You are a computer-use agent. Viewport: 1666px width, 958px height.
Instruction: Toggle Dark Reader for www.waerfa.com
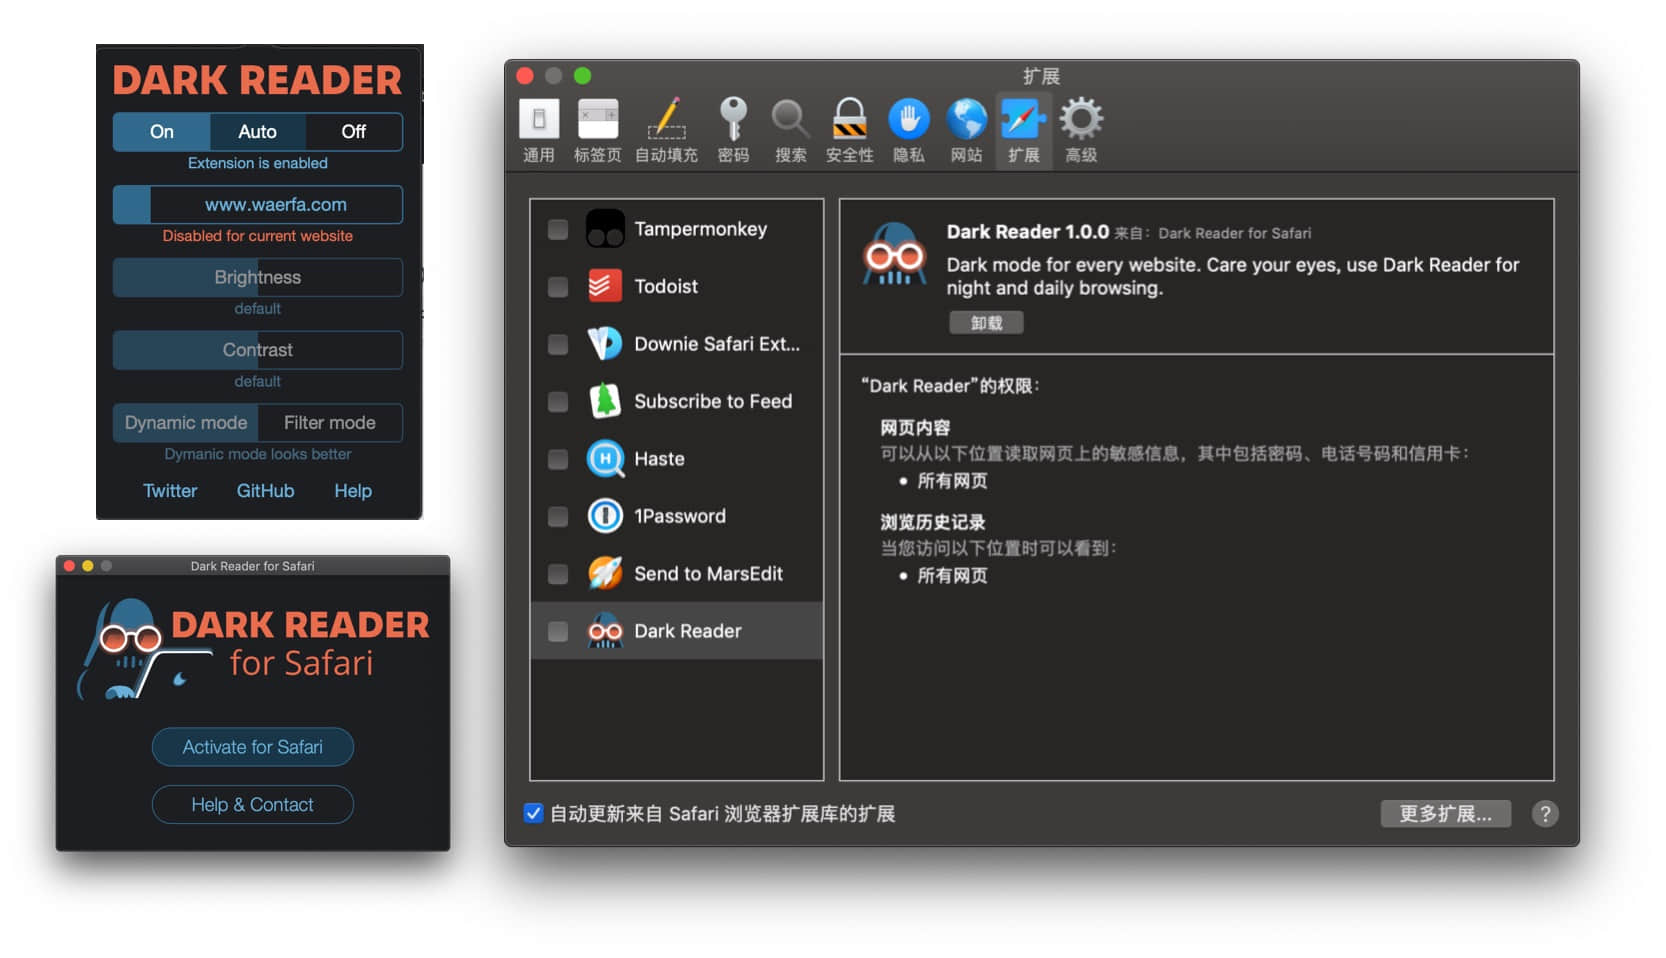pos(258,205)
